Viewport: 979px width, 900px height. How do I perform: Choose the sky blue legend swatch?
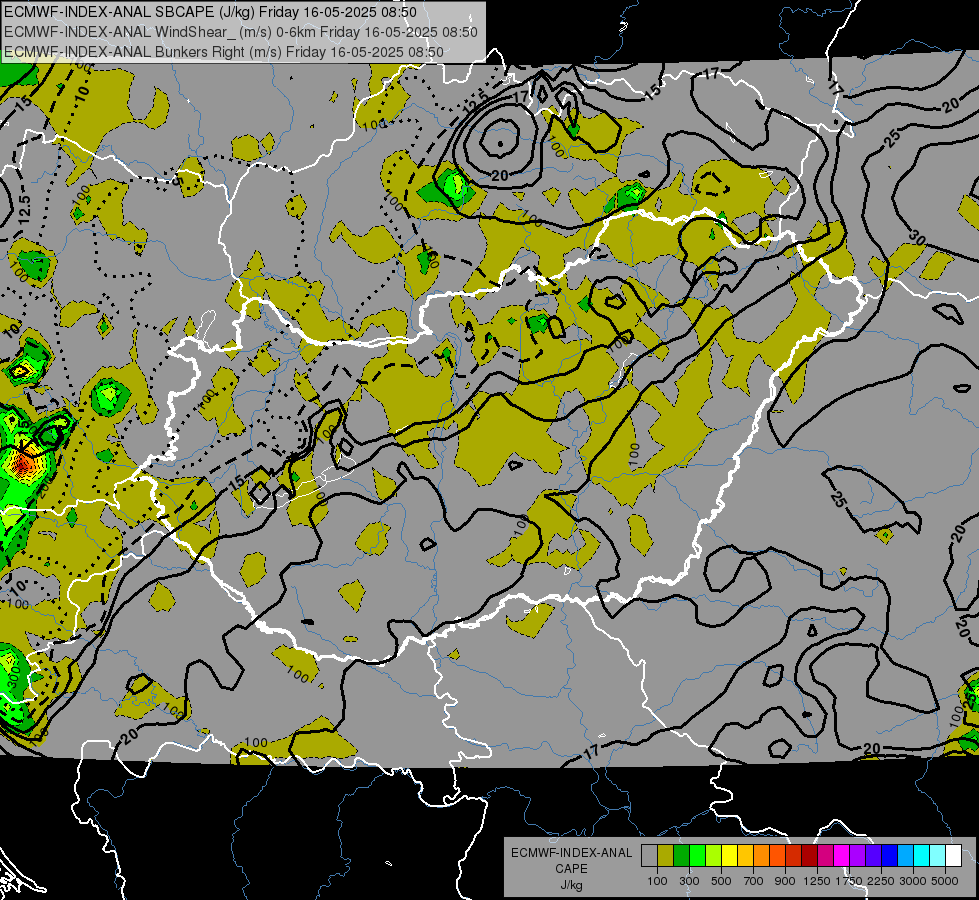coord(906,855)
